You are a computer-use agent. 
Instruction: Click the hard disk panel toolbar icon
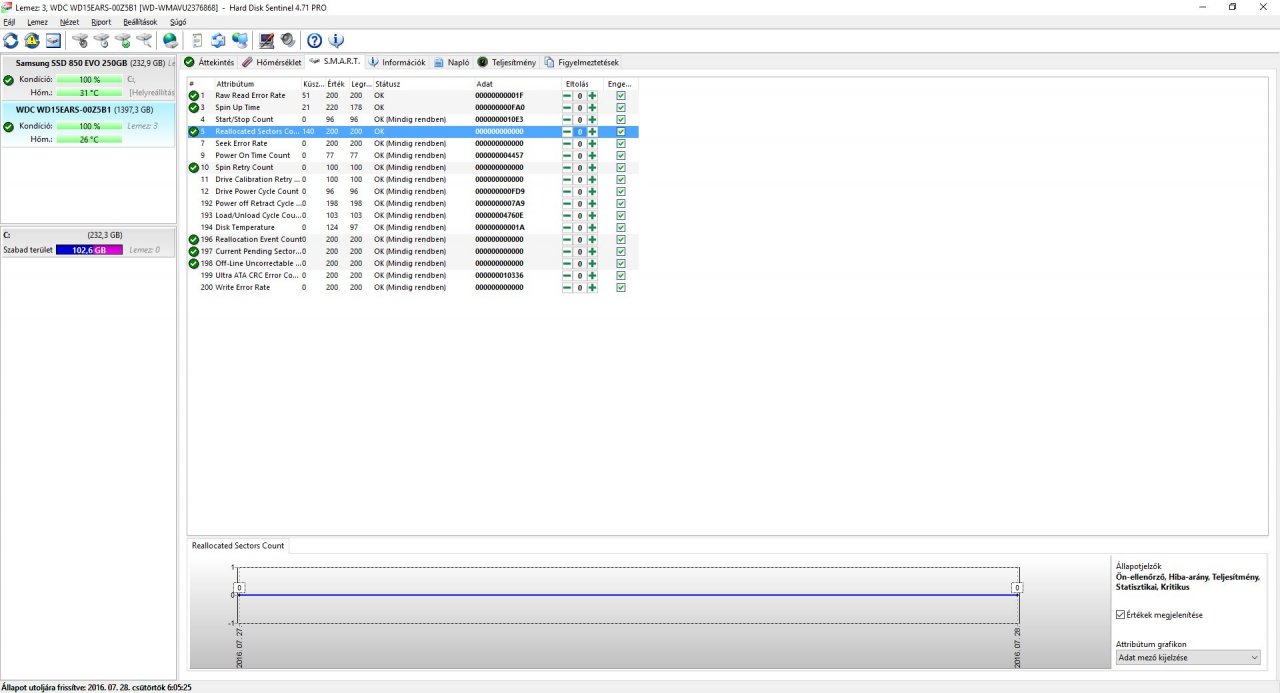53,40
